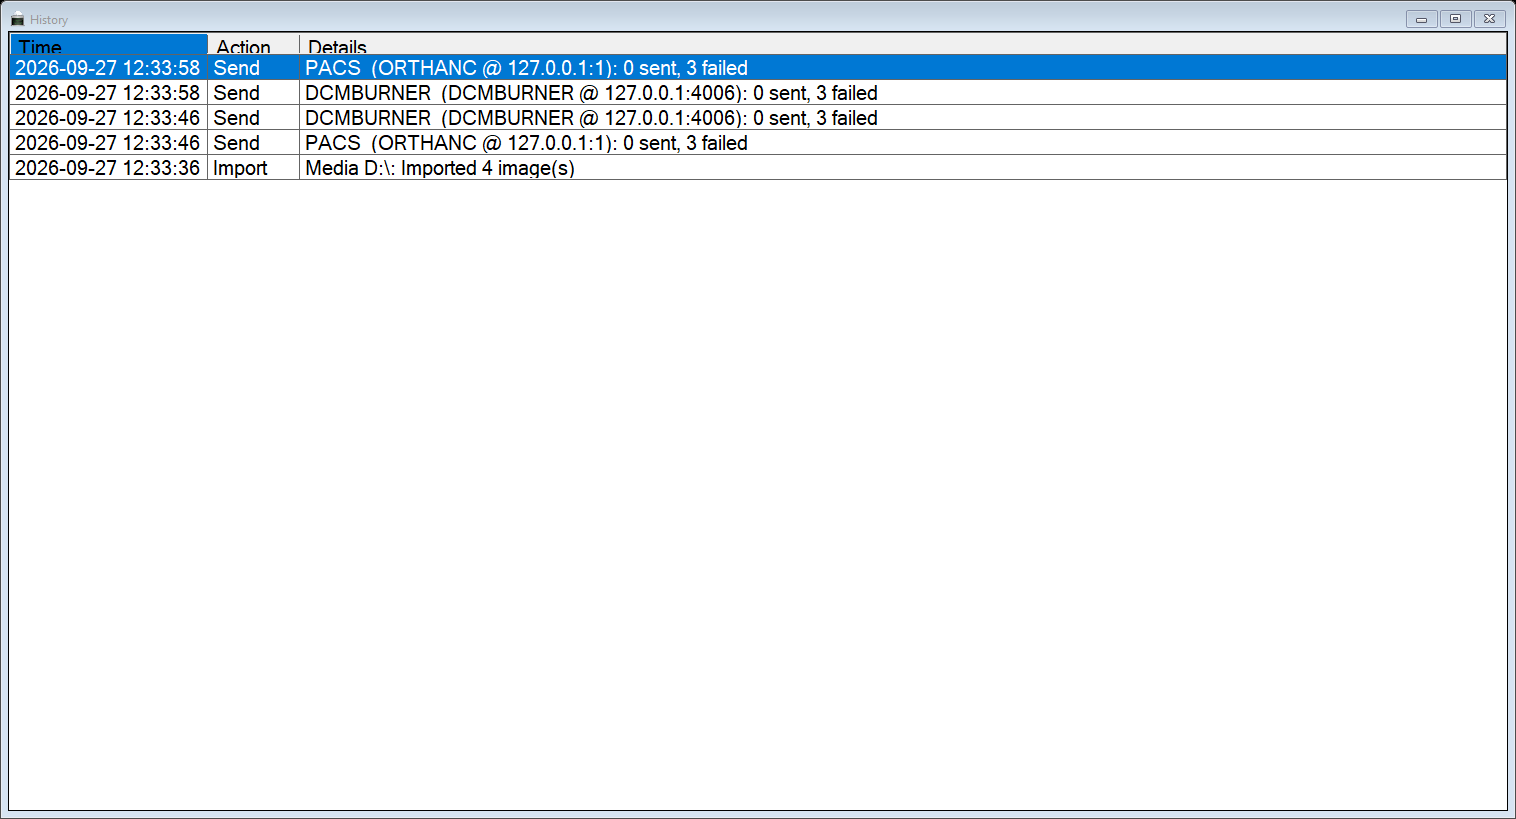
Task: Click the History window title bar icon
Action: tap(17, 19)
